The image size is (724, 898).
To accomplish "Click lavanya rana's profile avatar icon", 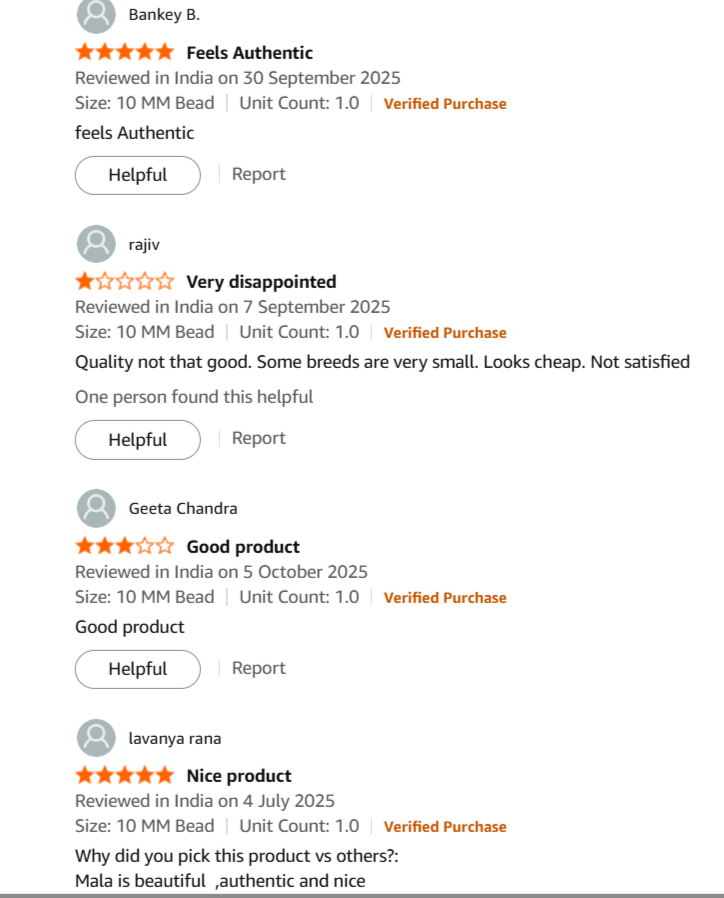I will click(96, 738).
